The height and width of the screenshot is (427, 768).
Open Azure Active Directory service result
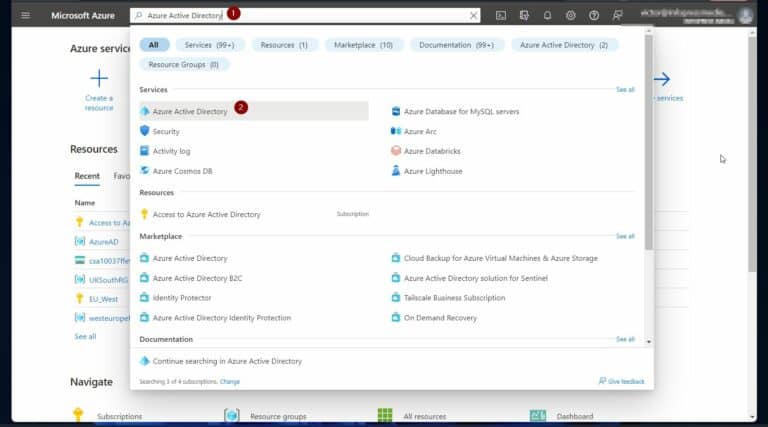pyautogui.click(x=254, y=111)
